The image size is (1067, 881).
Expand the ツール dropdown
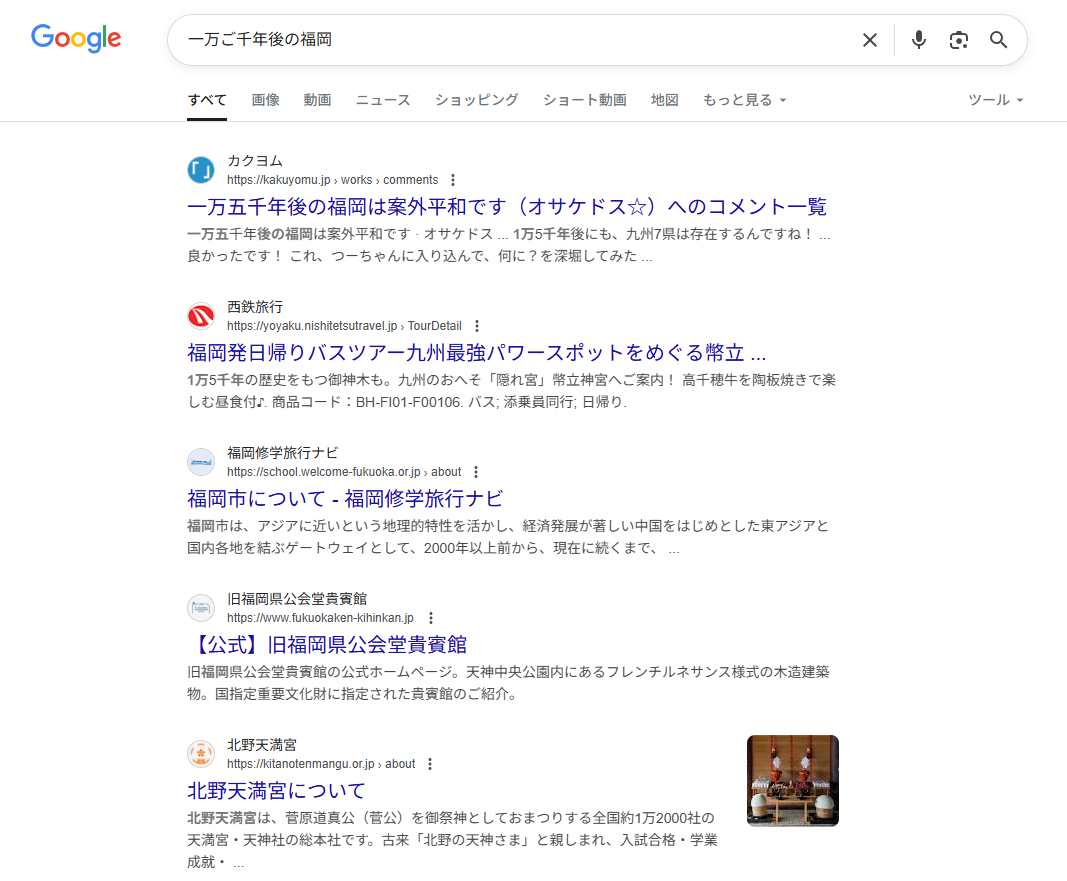pos(995,100)
